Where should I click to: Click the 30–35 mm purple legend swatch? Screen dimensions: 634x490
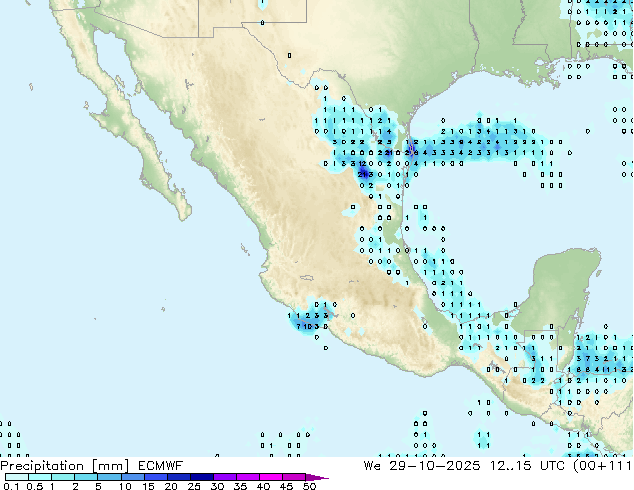coord(225,477)
